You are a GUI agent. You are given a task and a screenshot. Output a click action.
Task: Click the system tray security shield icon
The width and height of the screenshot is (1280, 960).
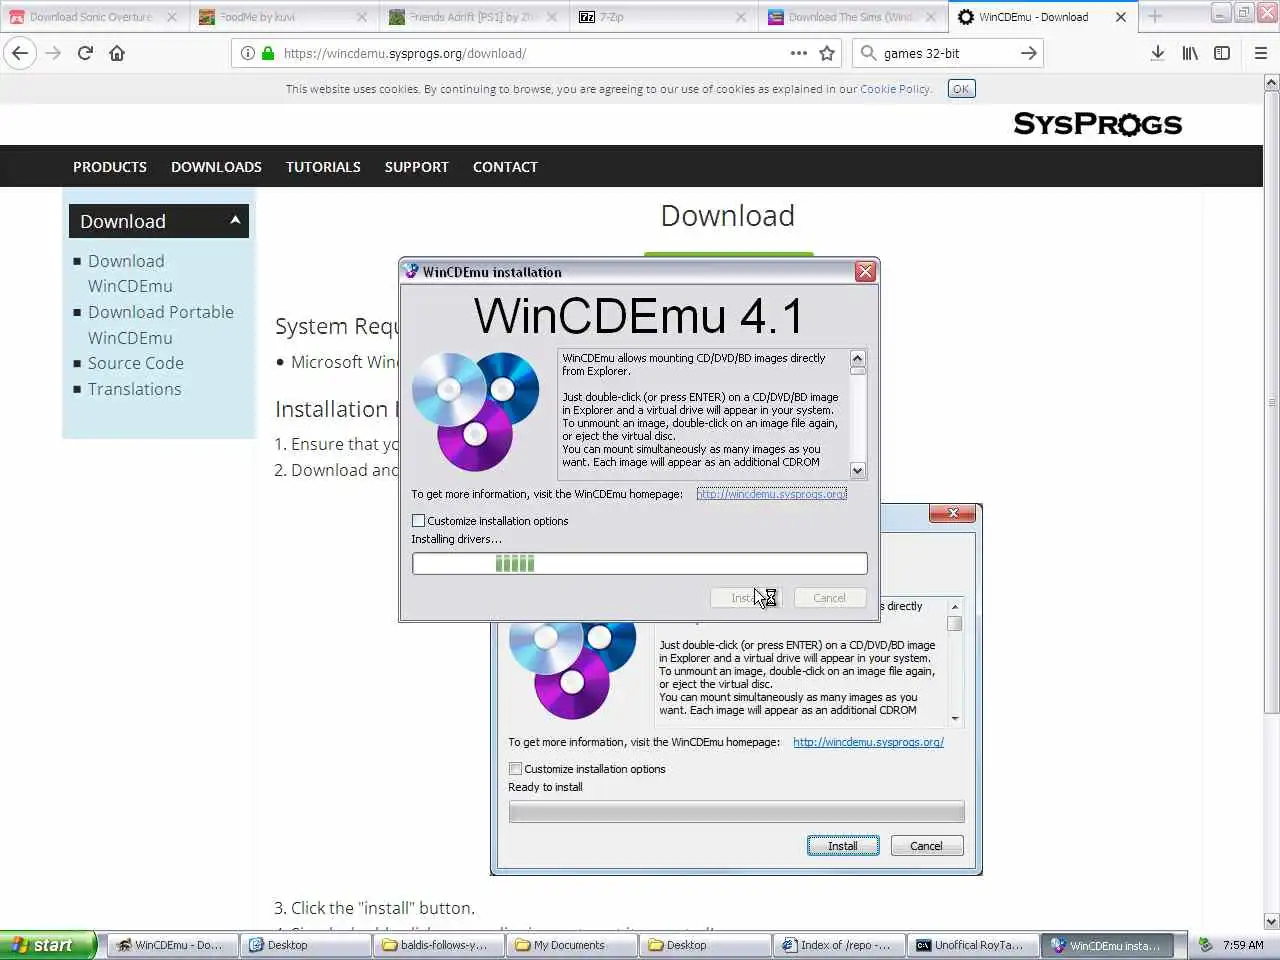coord(1206,945)
